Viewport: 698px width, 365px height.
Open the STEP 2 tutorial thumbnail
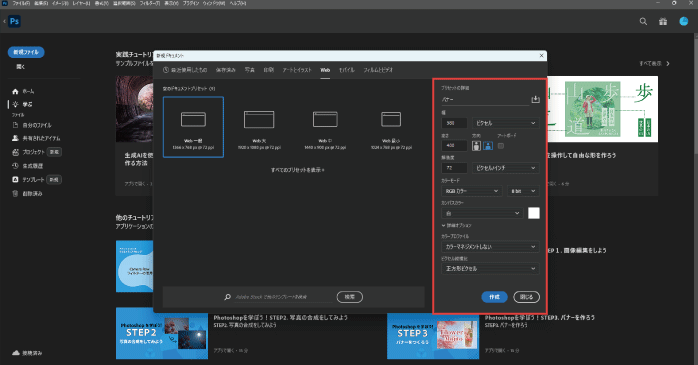[x=162, y=333]
